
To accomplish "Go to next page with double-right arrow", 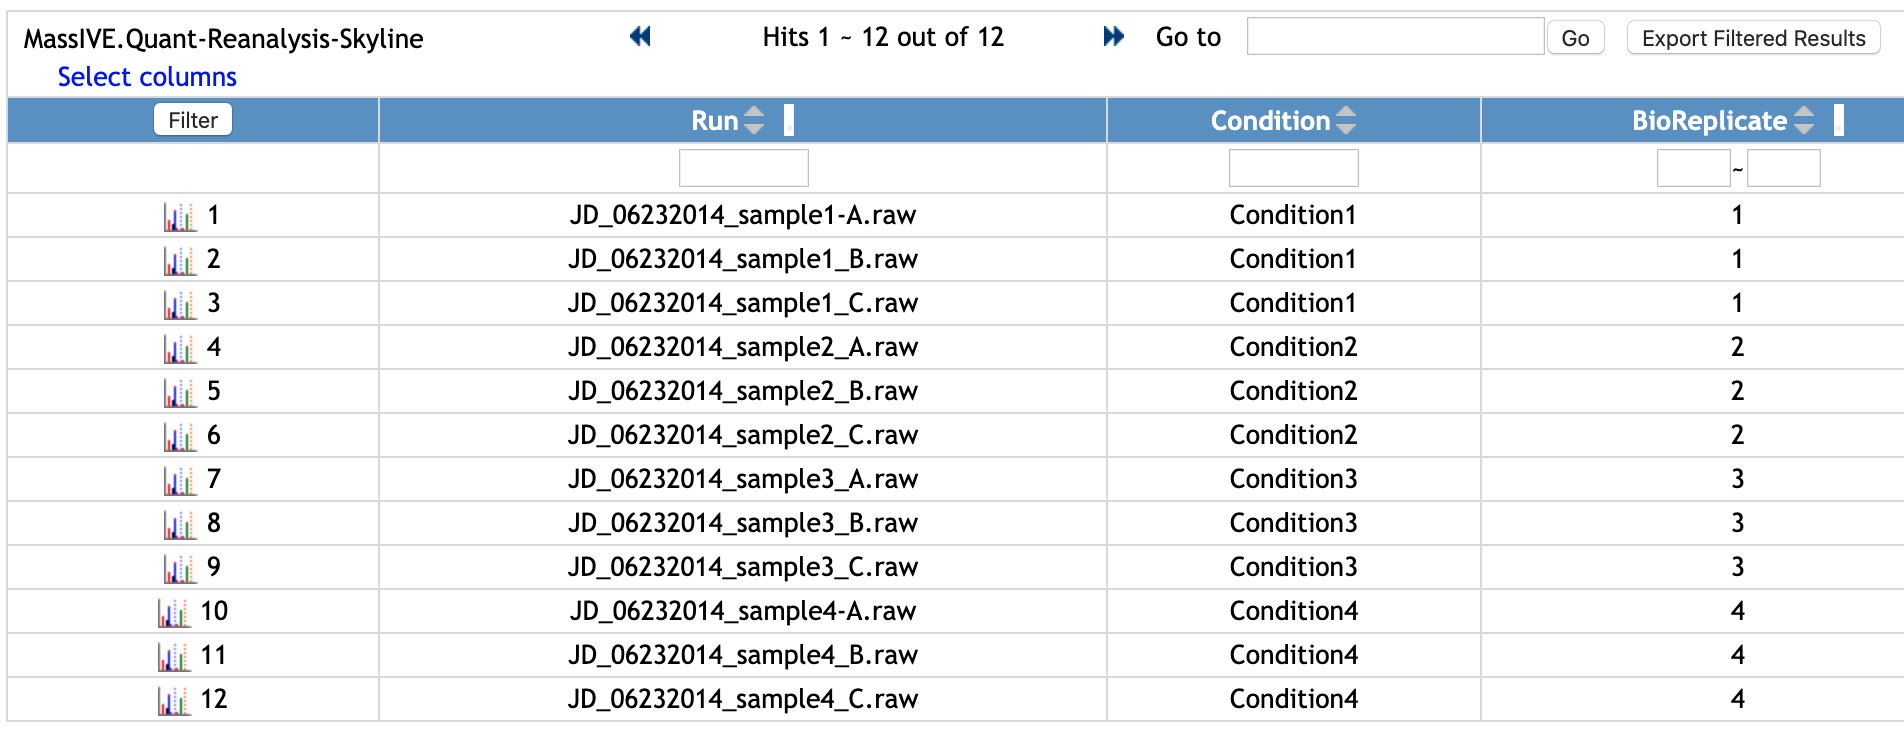I will [1113, 37].
